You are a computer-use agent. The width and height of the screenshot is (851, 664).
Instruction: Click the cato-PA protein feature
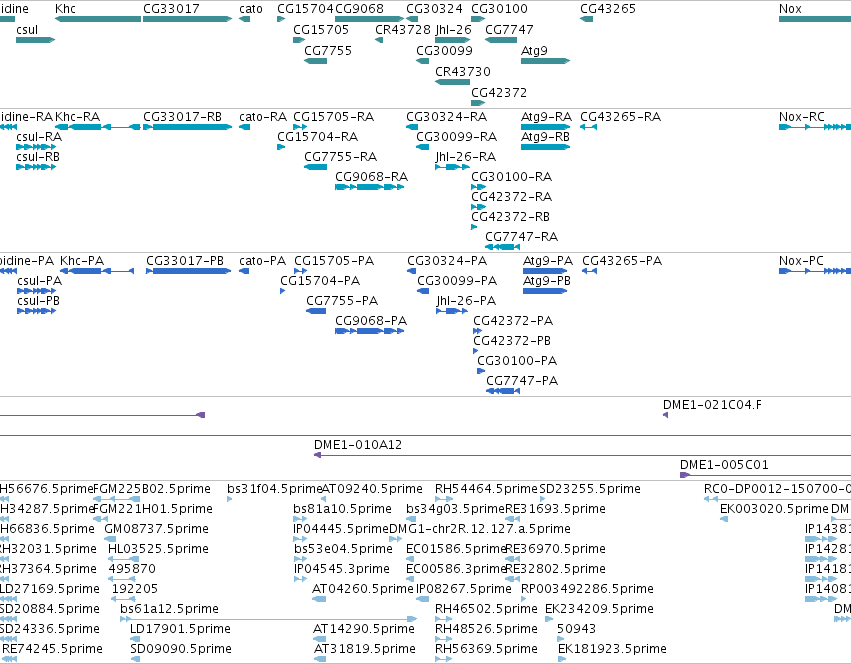244,271
